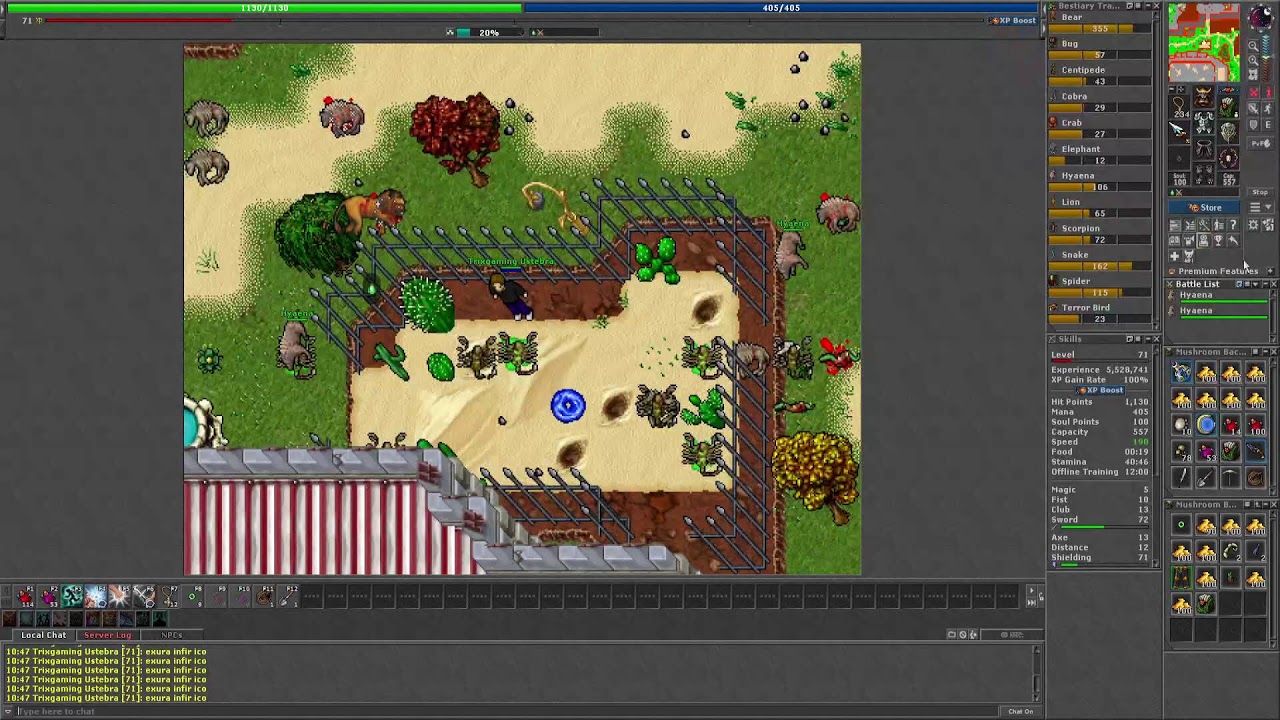The image size is (1280, 720).
Task: Open dropdown arrow beside hamburger menu
Action: [1268, 207]
